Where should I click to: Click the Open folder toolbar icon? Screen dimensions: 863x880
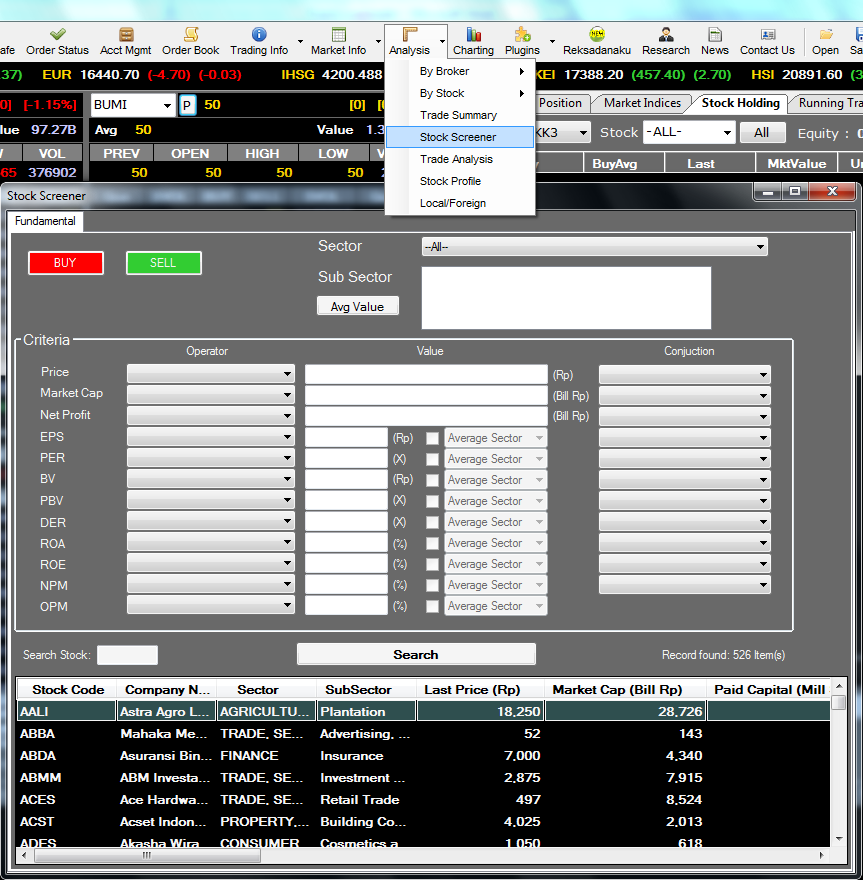click(x=825, y=41)
